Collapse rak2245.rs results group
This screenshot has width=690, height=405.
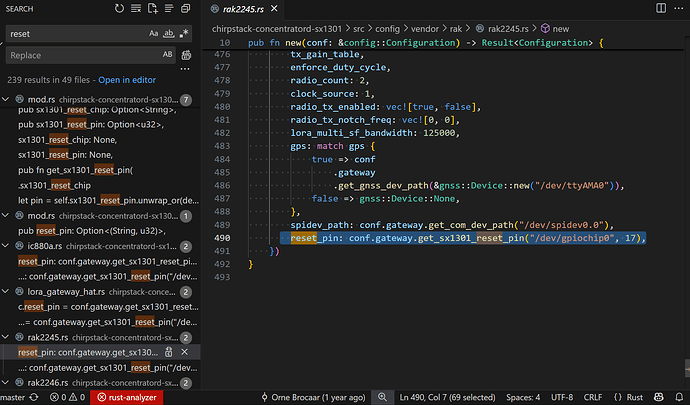coord(6,337)
